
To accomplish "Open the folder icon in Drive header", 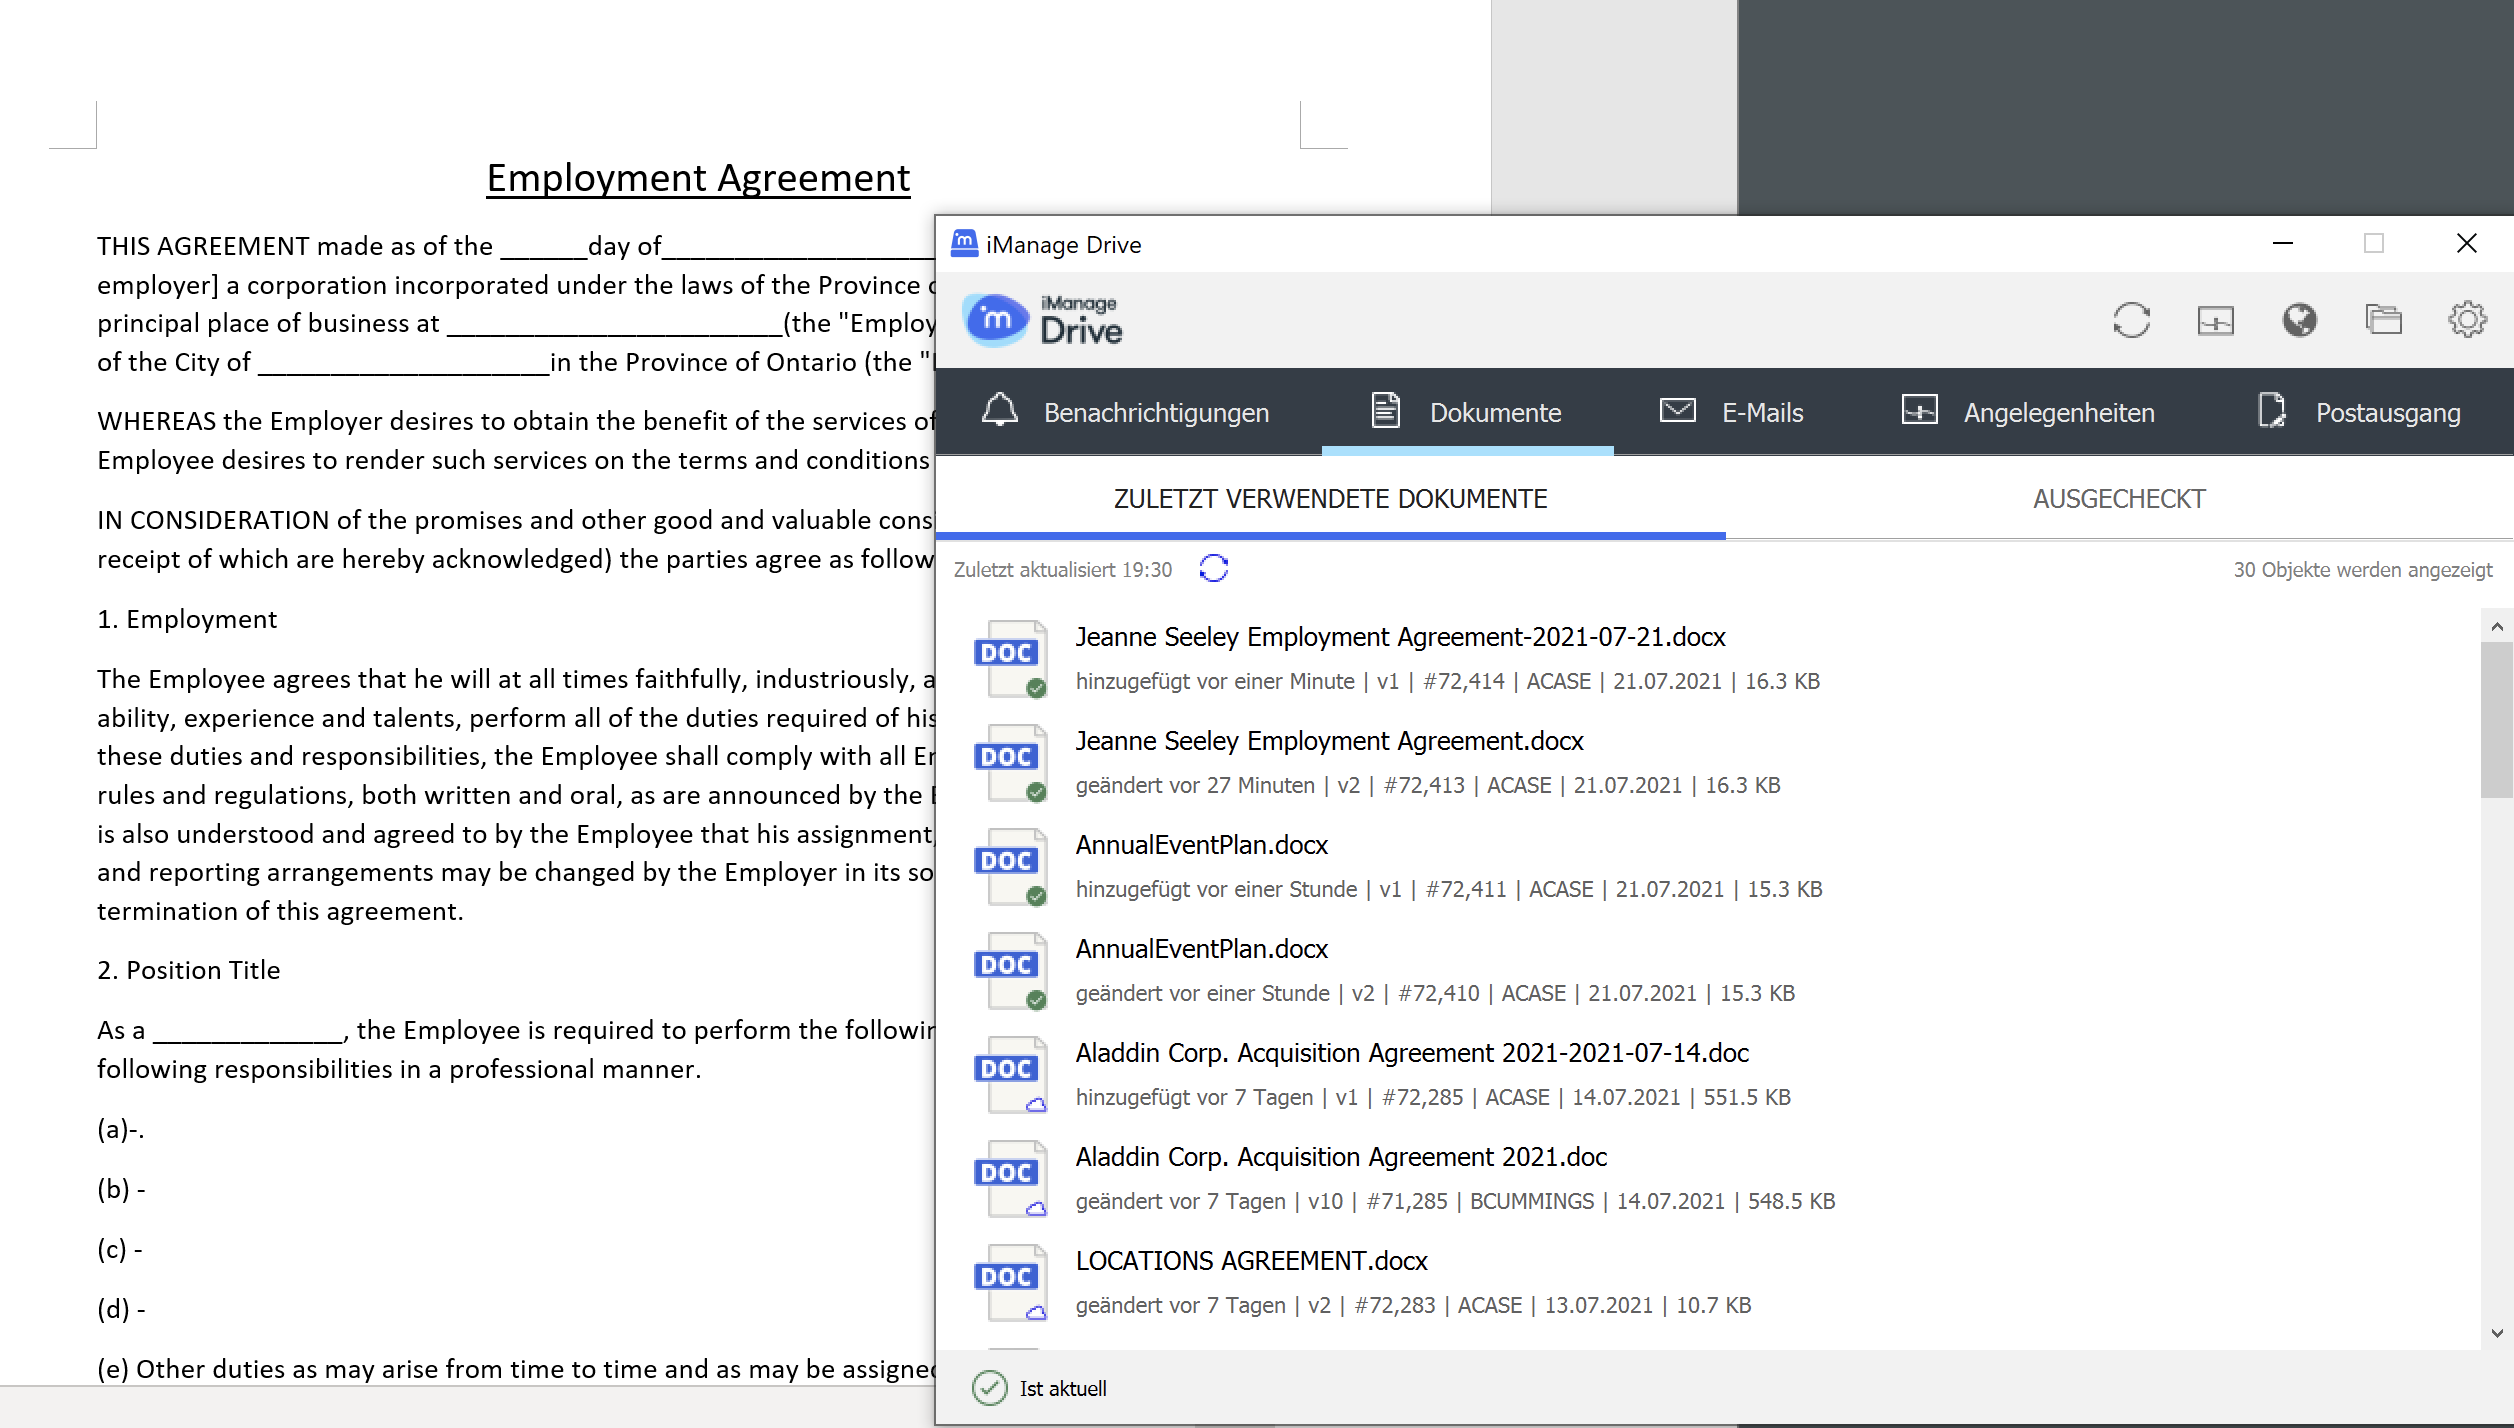I will (x=2383, y=320).
